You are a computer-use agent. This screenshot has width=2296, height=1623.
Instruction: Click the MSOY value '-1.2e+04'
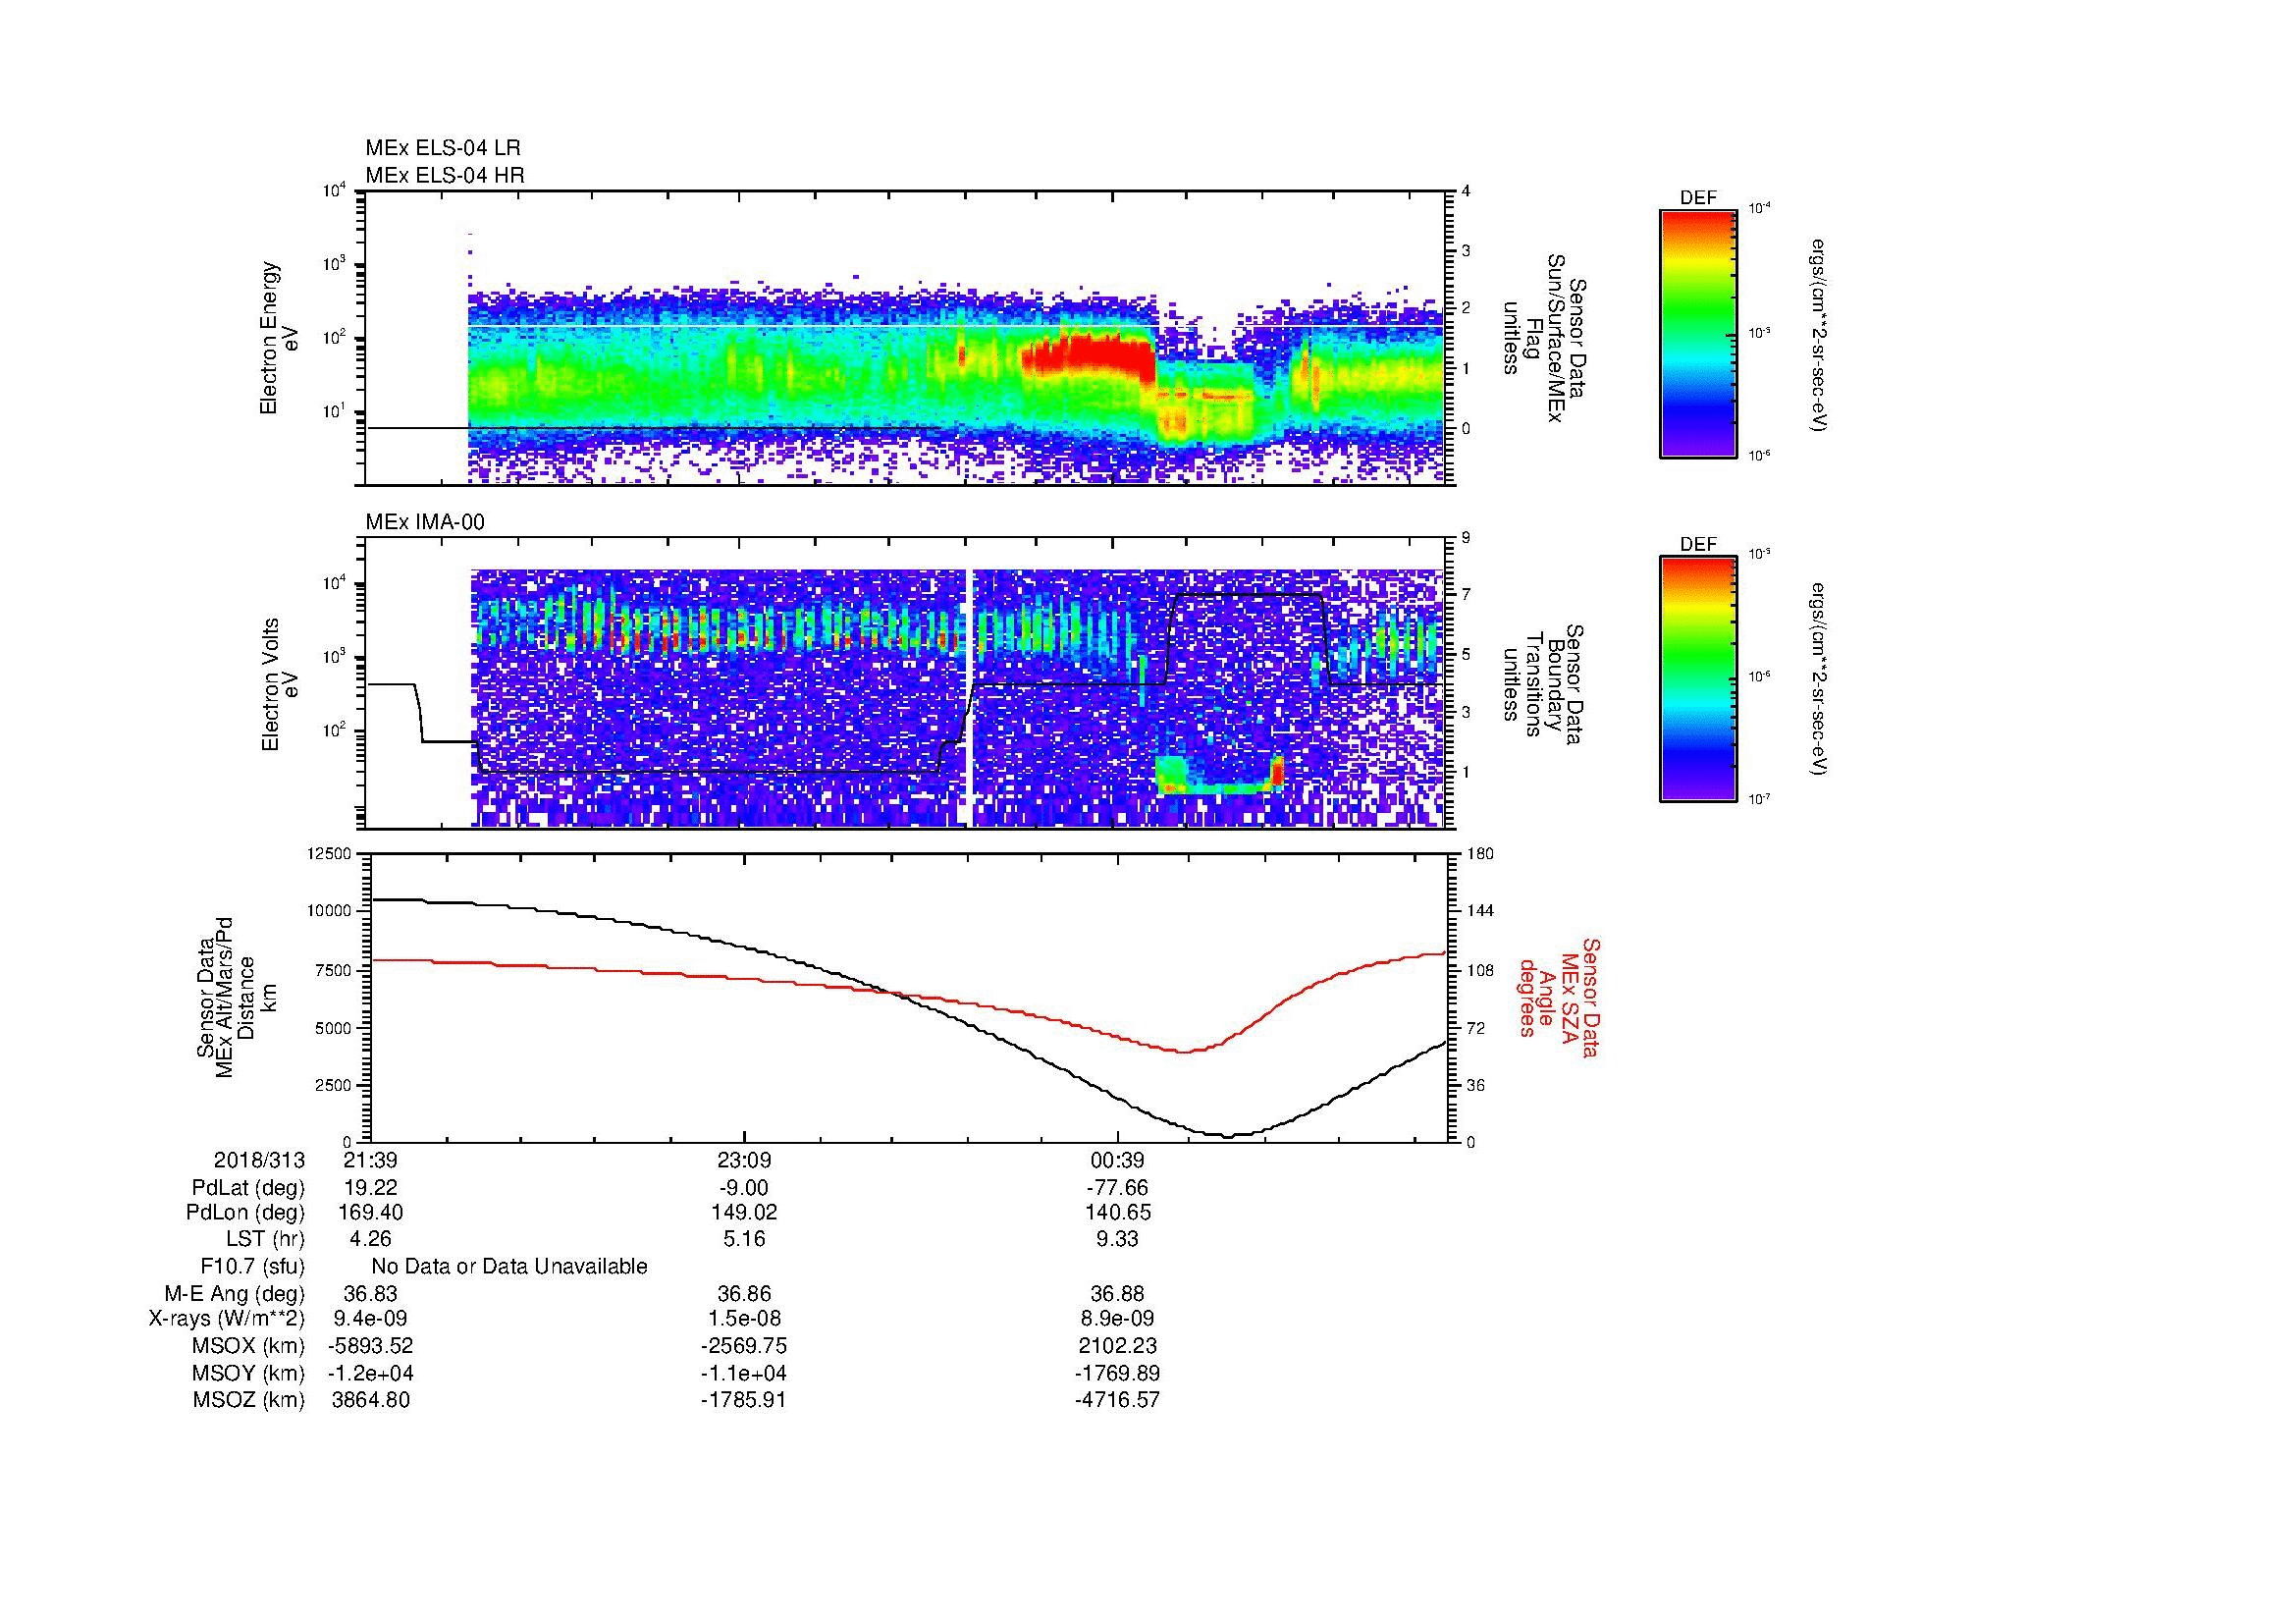(x=371, y=1373)
